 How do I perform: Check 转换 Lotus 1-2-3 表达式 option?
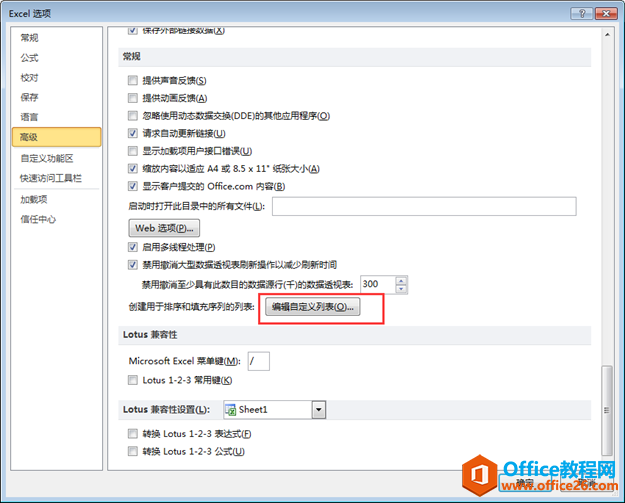point(133,434)
